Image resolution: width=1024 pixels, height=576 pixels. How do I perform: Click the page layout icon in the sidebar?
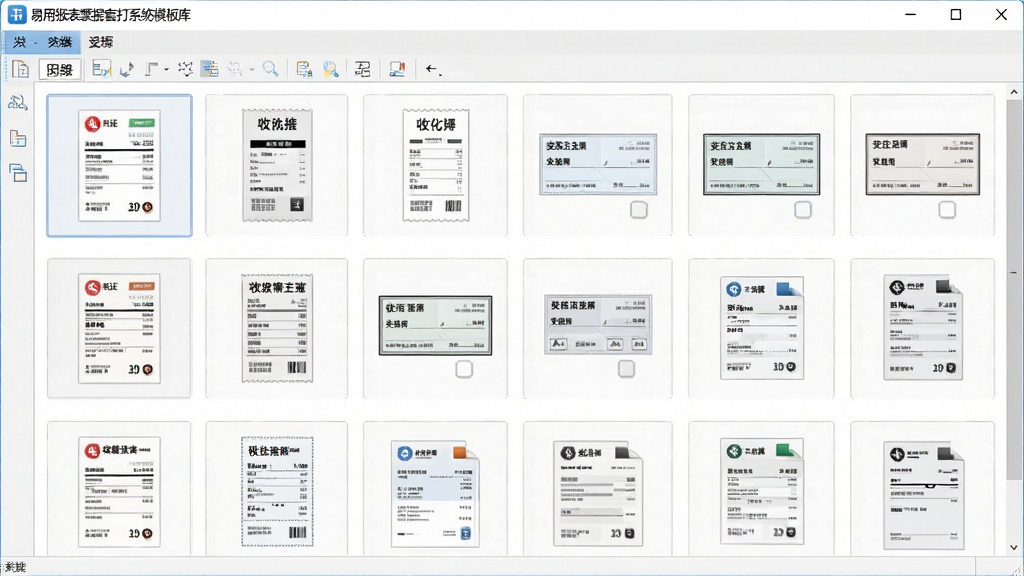18,138
